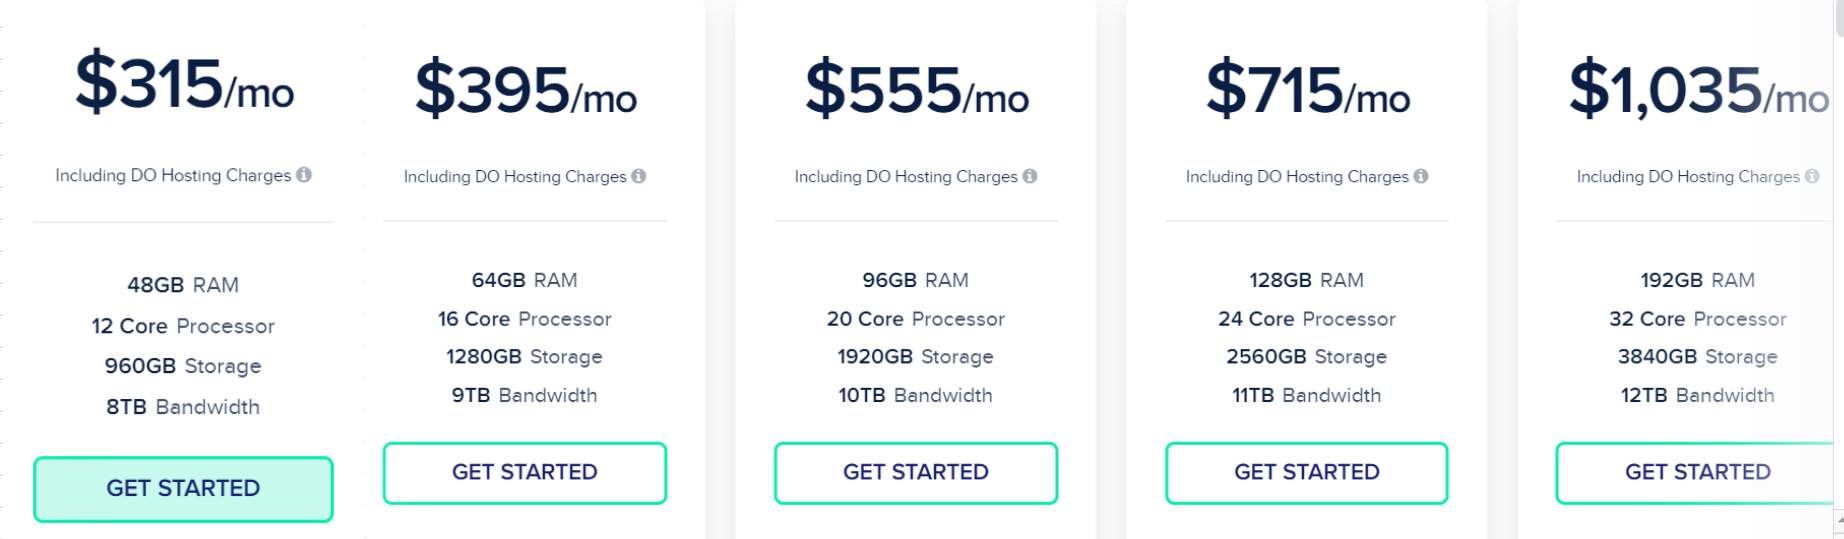Click the '2560GB Storage' spec text
This screenshot has width=1844, height=539.
click(1307, 357)
